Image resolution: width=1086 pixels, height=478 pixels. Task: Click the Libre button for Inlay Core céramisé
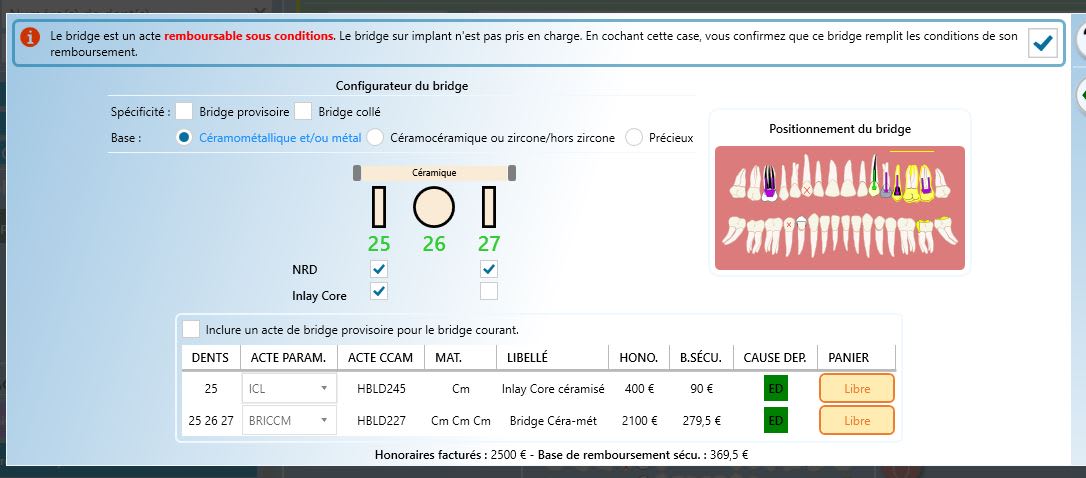point(856,388)
